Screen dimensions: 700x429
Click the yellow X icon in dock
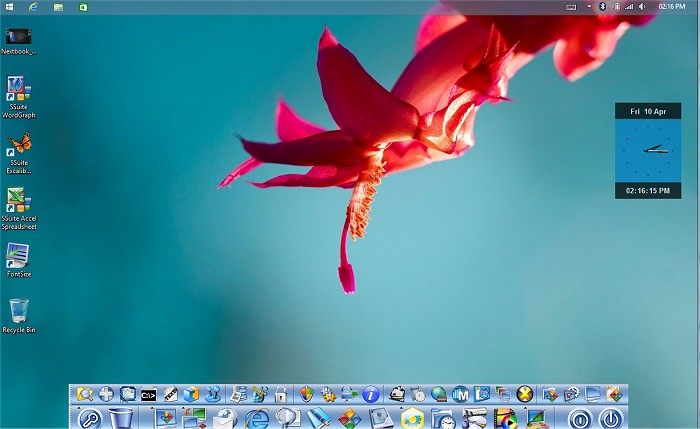[x=523, y=395]
